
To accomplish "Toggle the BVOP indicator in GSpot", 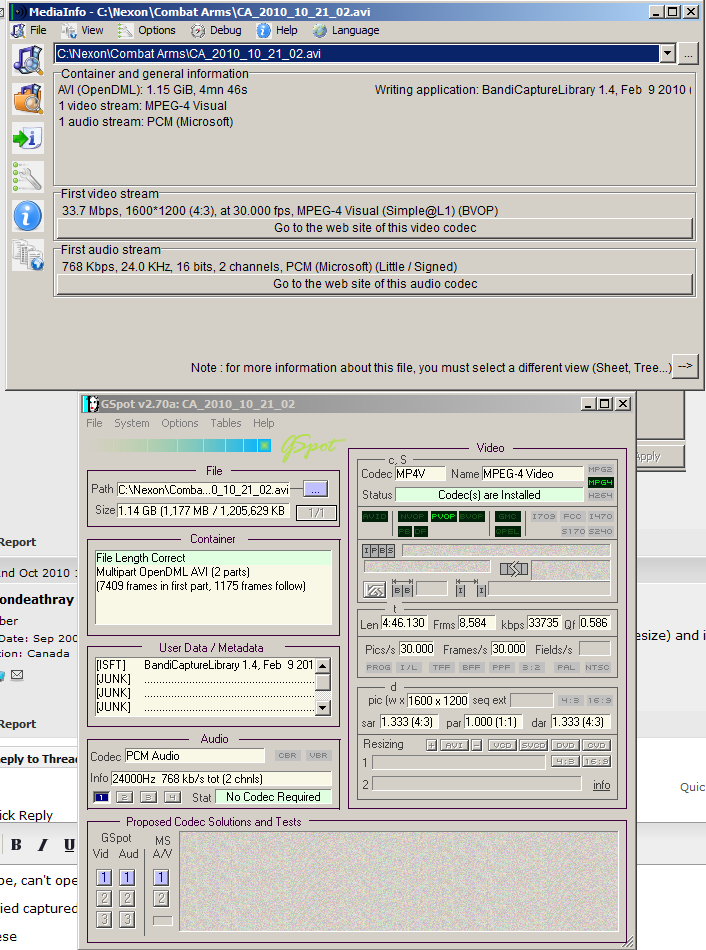I will pos(471,516).
